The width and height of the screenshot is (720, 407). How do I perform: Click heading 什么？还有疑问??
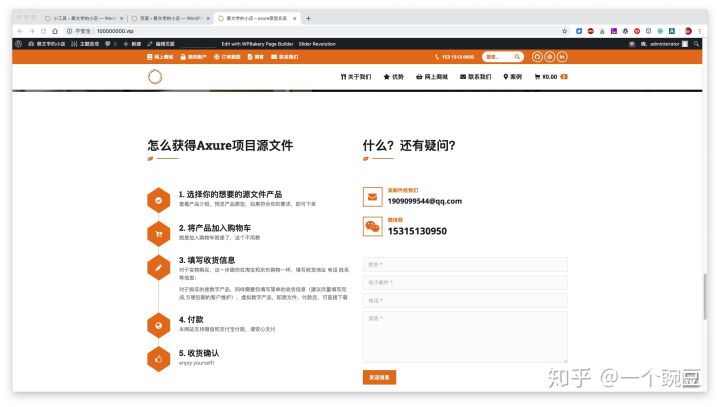(409, 146)
